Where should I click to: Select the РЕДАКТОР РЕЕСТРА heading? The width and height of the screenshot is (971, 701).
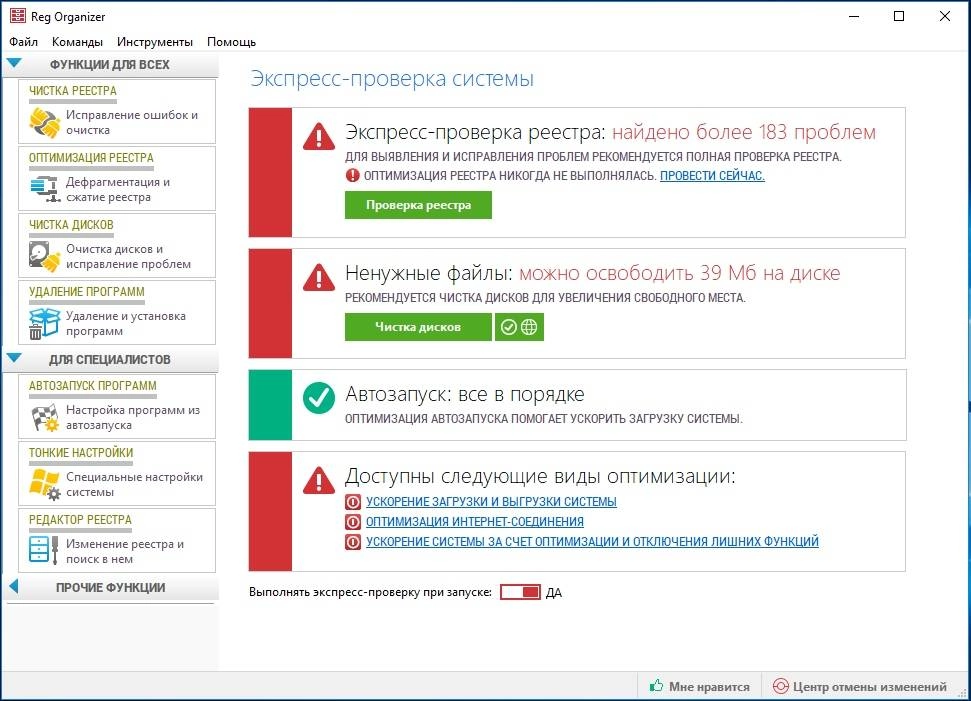pos(80,520)
